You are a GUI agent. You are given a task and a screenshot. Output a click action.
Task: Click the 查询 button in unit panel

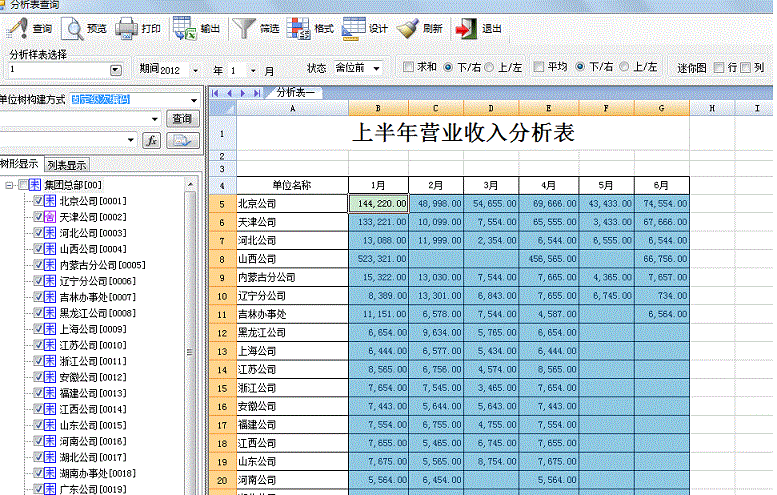tap(182, 119)
